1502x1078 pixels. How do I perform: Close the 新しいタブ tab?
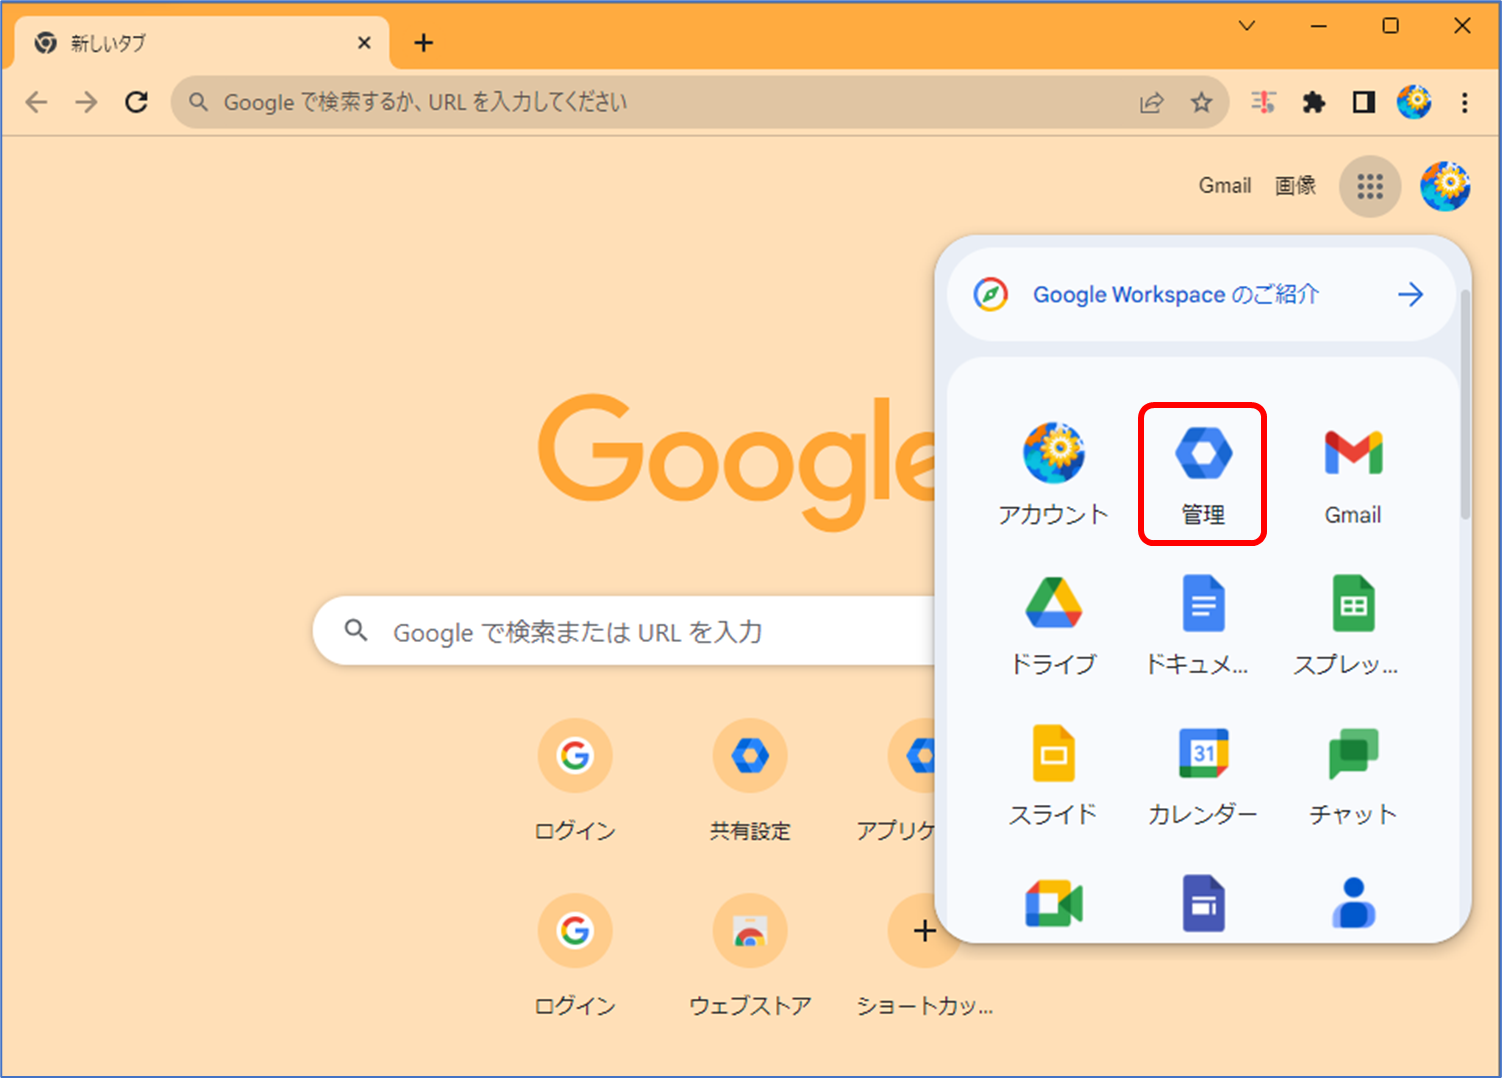pyautogui.click(x=364, y=43)
